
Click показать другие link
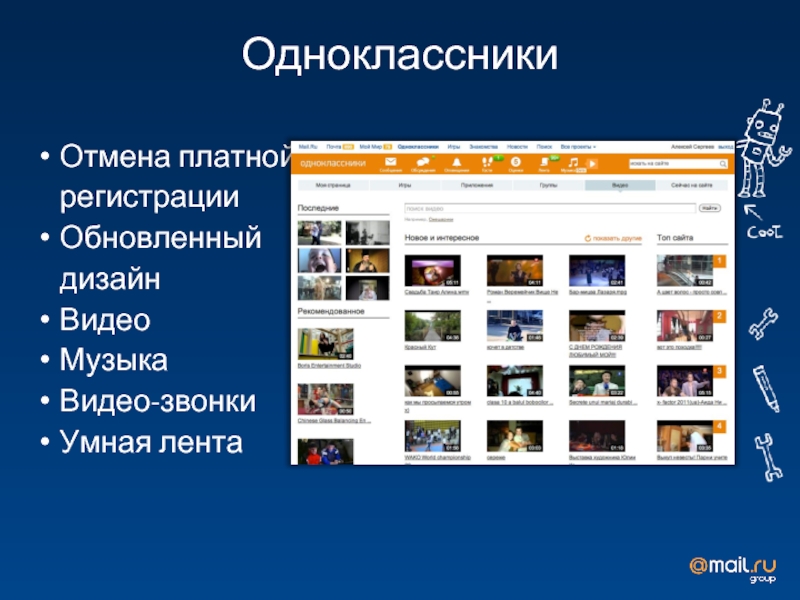[x=617, y=238]
